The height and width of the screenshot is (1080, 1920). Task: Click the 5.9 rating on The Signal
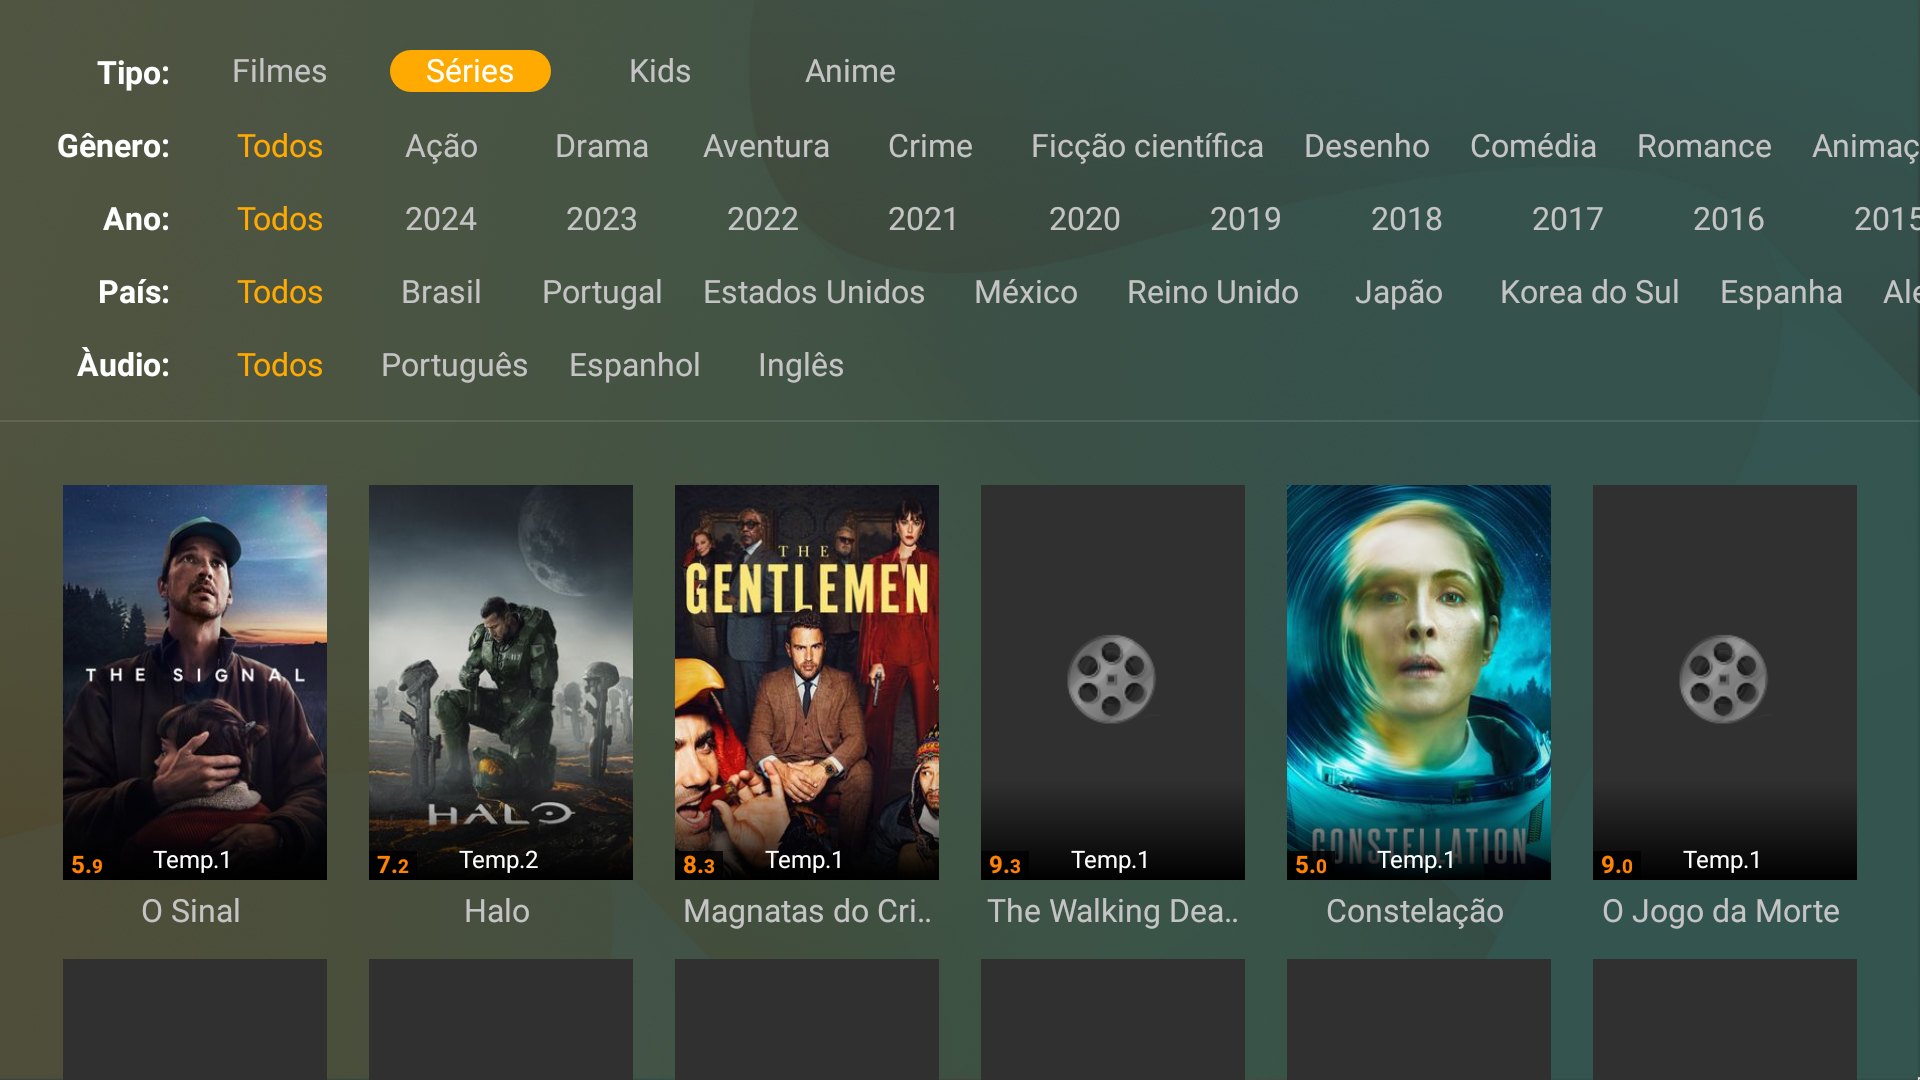point(87,865)
